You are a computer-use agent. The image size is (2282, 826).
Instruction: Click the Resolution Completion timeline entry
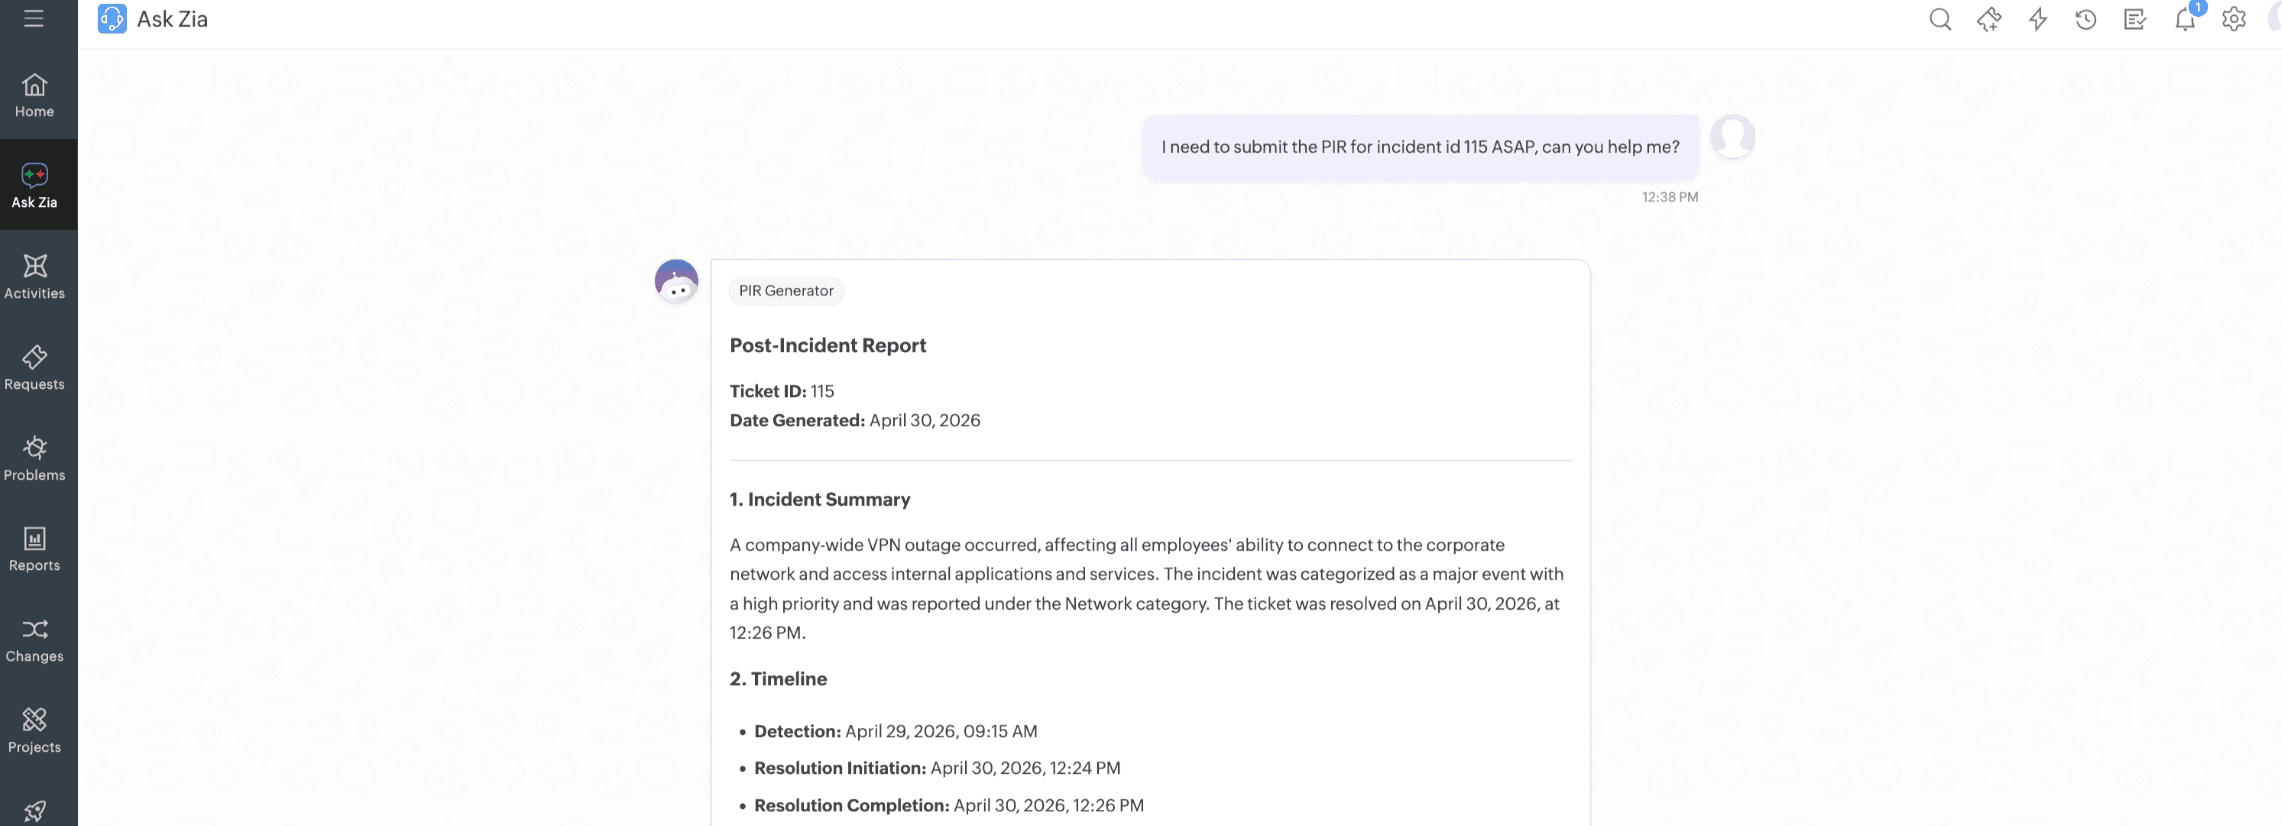tap(949, 805)
